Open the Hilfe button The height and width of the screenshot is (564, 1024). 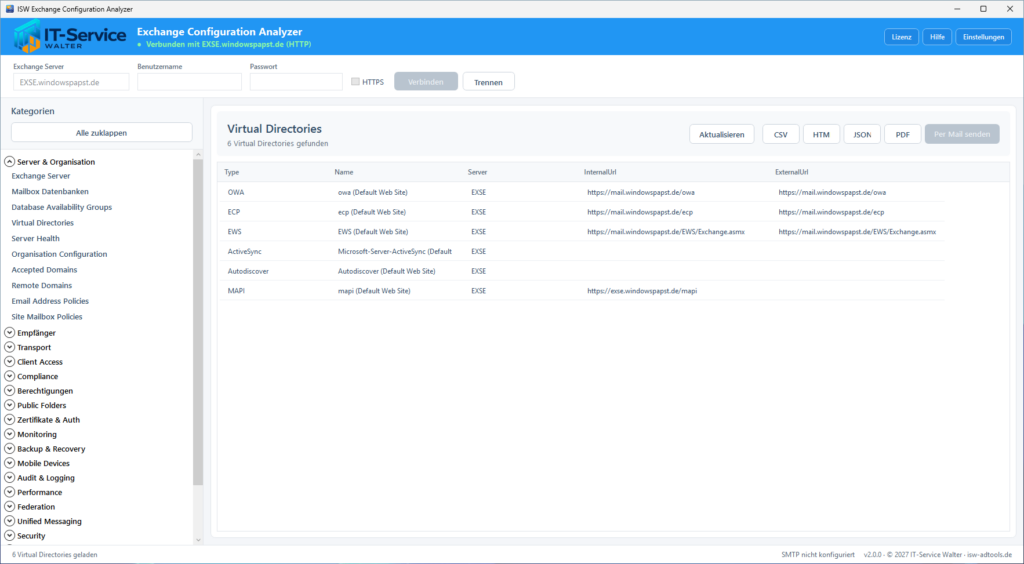point(937,37)
